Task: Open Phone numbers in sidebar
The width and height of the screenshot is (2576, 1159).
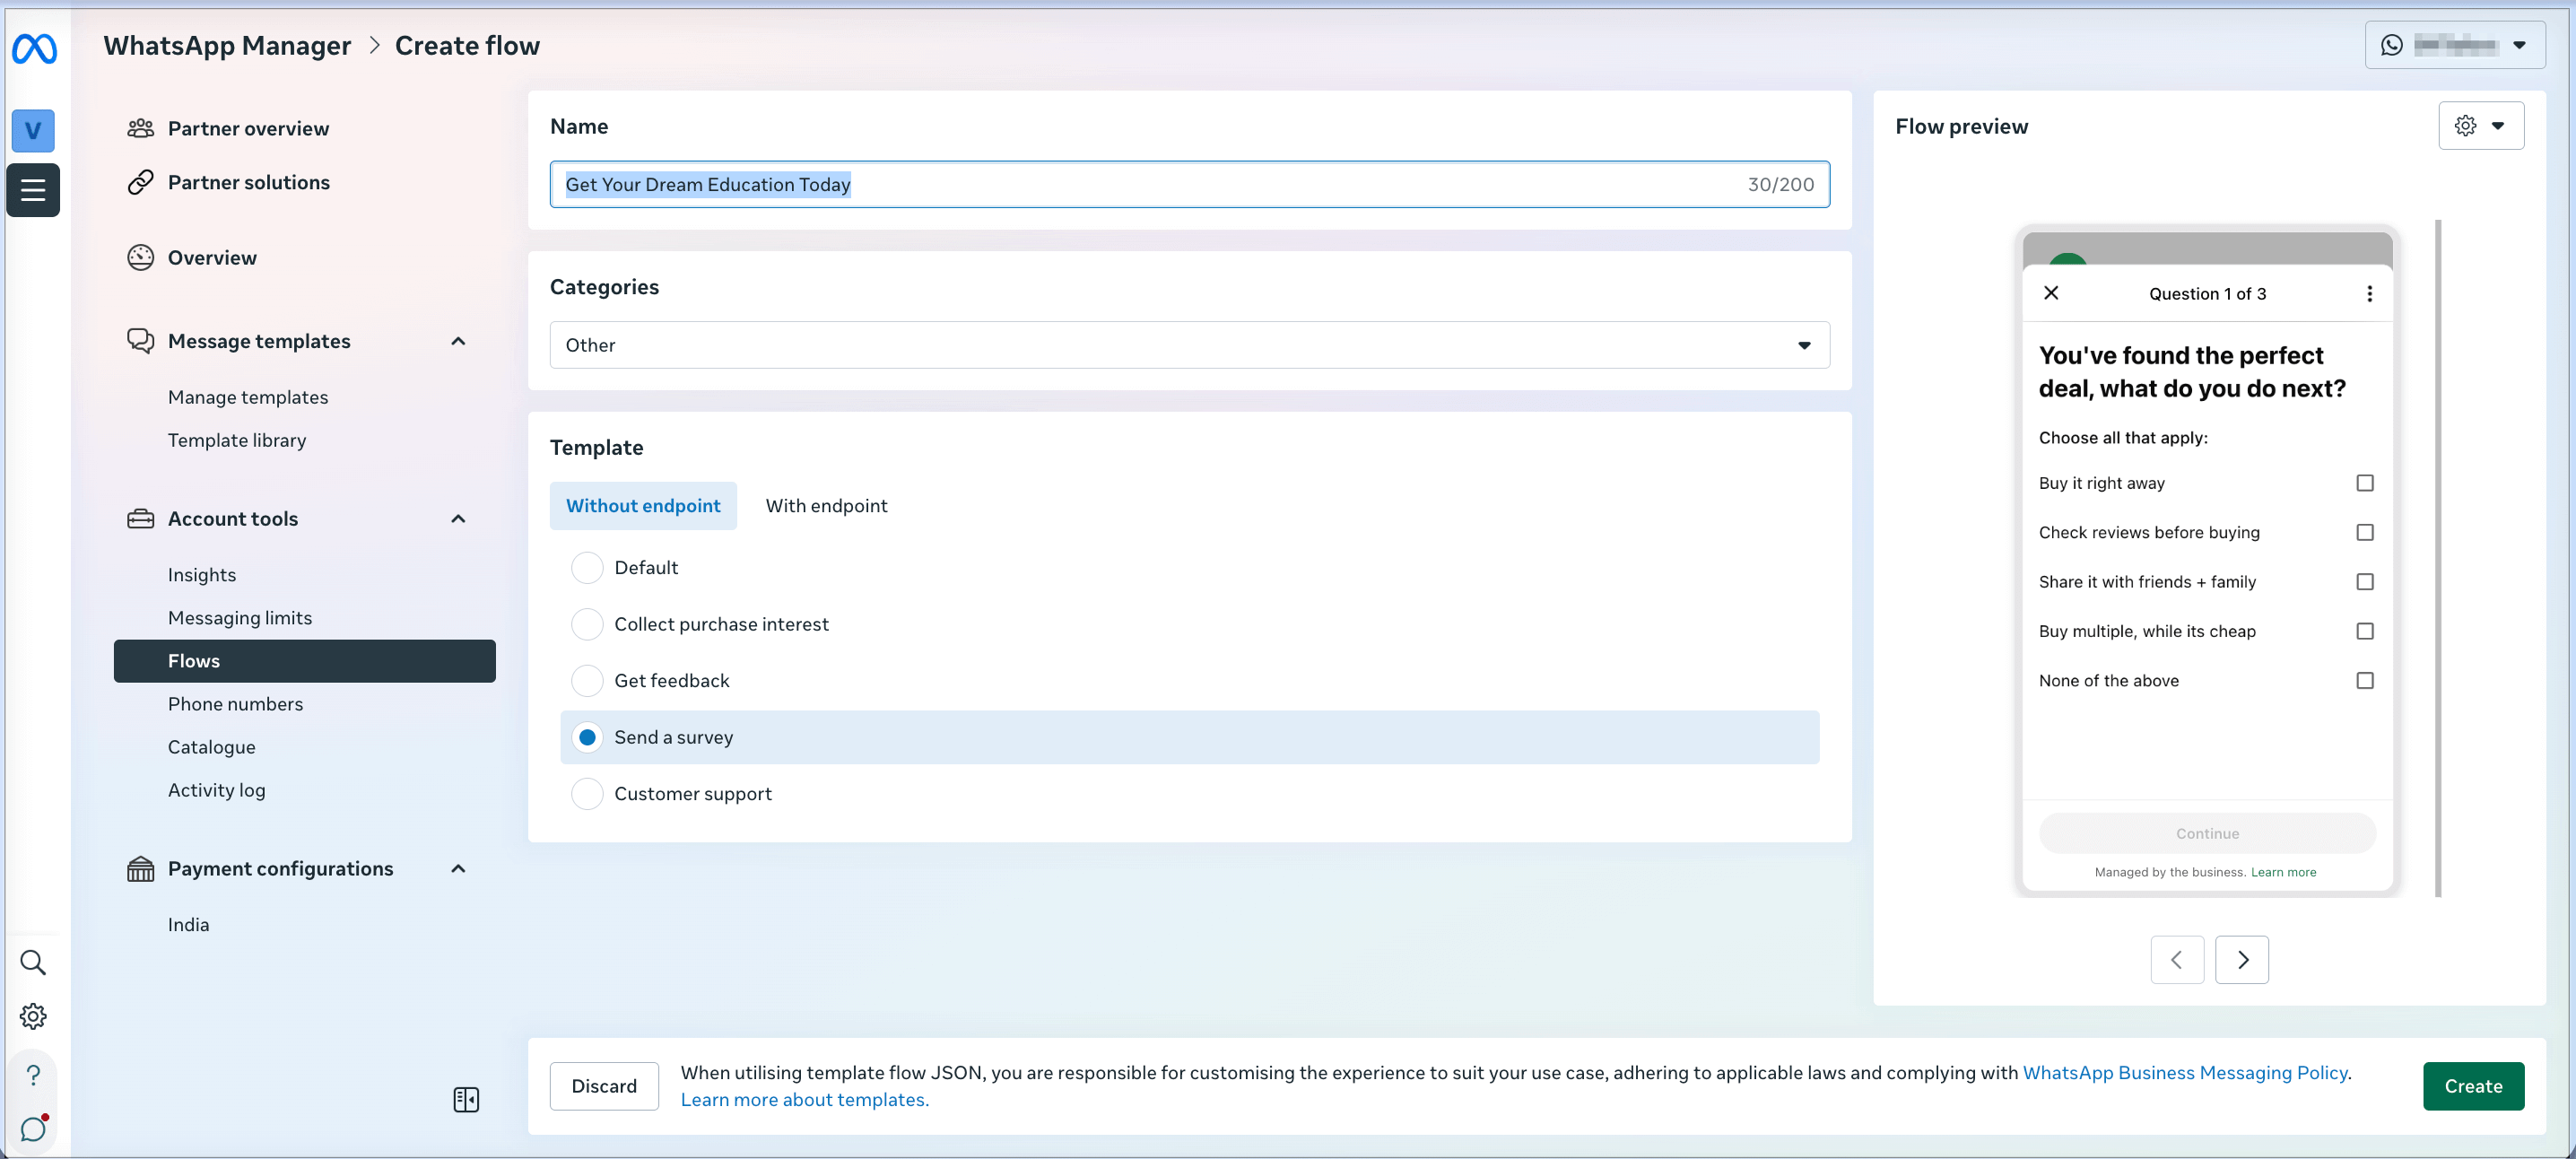Action: (x=235, y=704)
